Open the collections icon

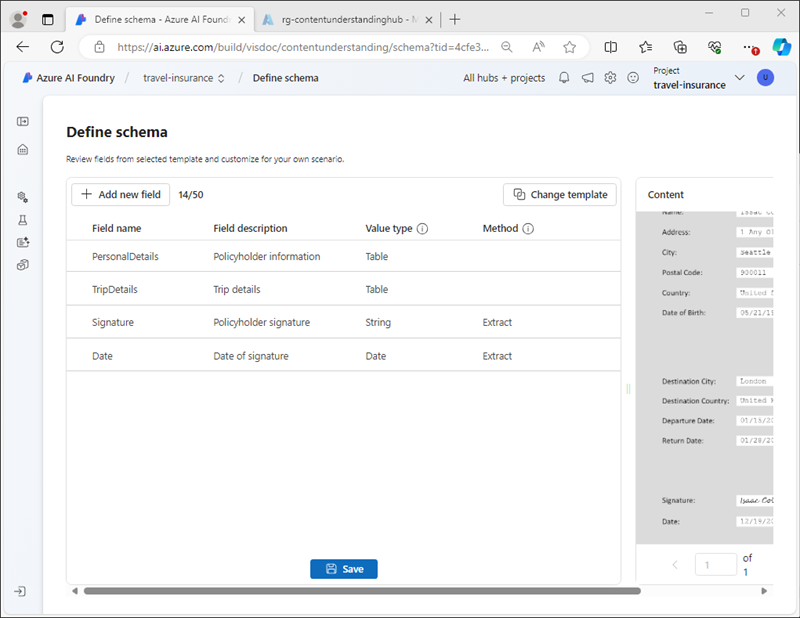click(680, 47)
